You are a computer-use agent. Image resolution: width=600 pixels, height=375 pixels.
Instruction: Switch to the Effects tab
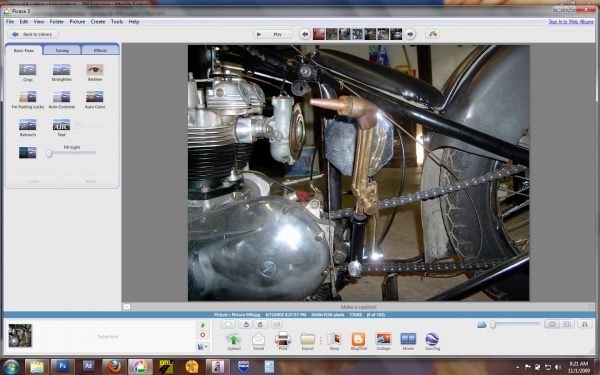click(100, 50)
